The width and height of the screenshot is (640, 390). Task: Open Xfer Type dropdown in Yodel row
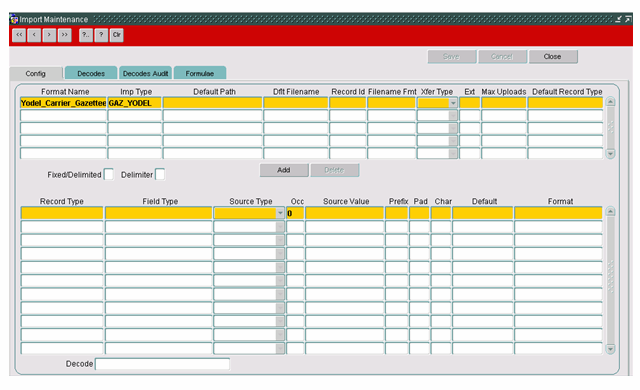click(x=453, y=103)
